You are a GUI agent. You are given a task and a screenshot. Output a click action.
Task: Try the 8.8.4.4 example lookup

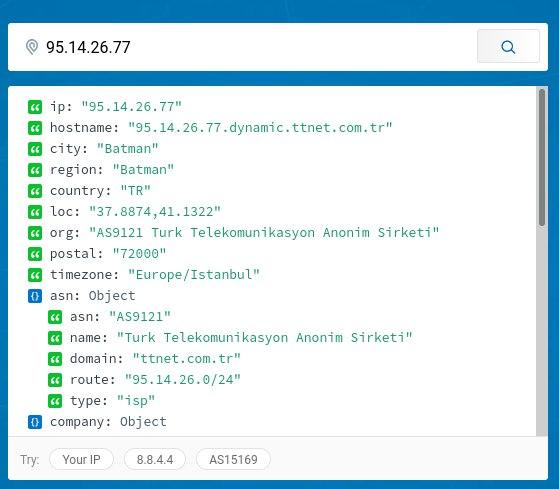pyautogui.click(x=155, y=459)
